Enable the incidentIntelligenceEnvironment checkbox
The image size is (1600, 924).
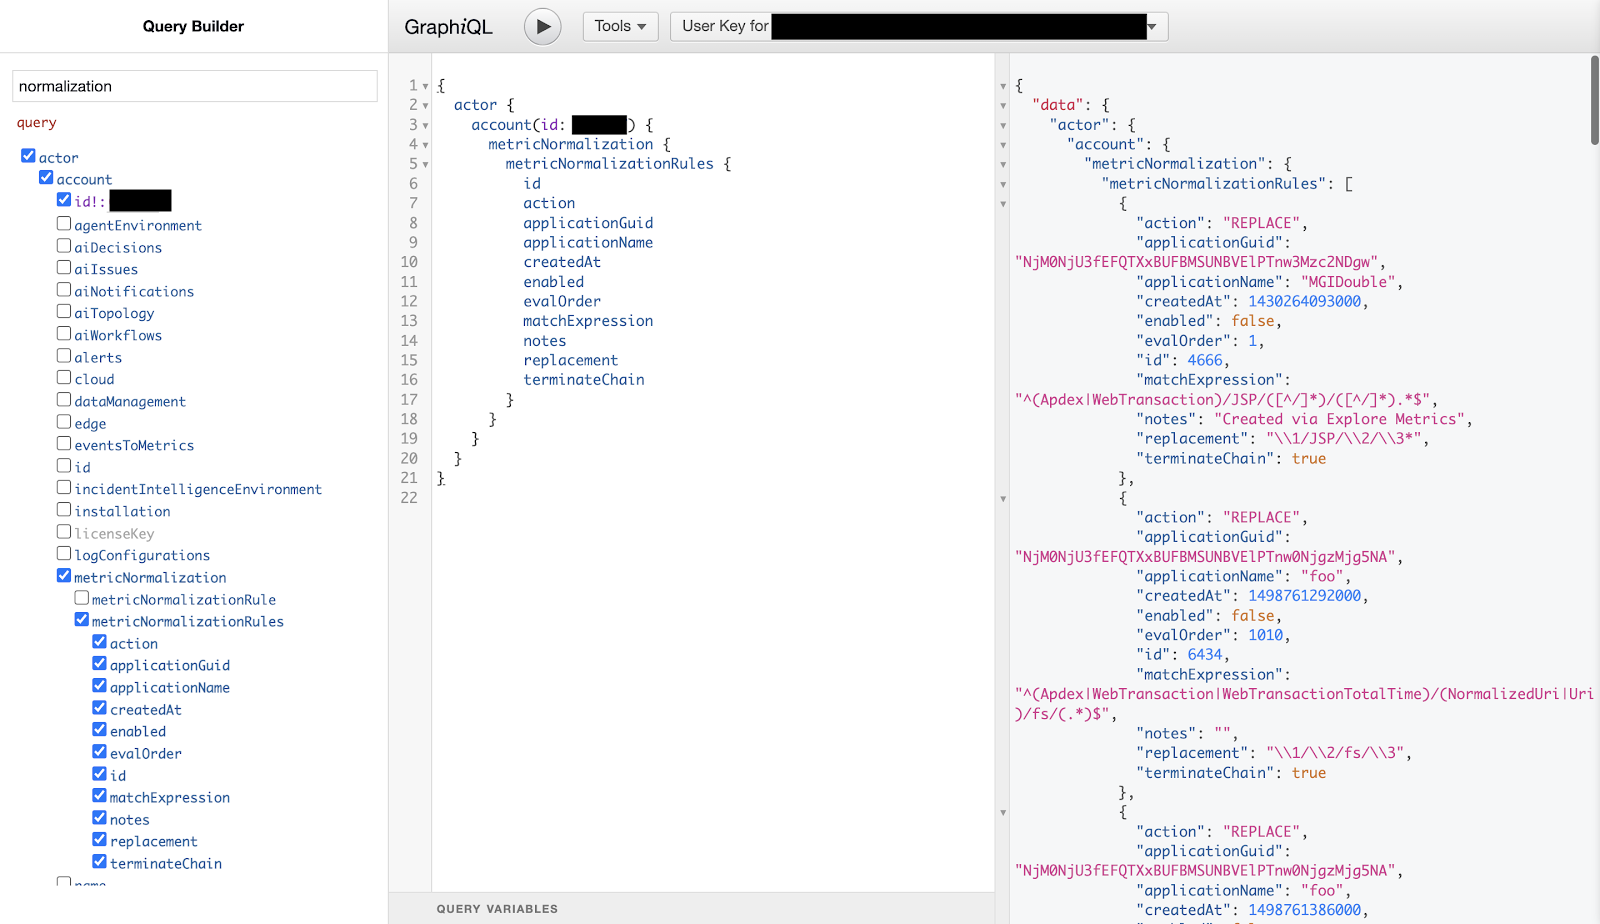point(64,488)
